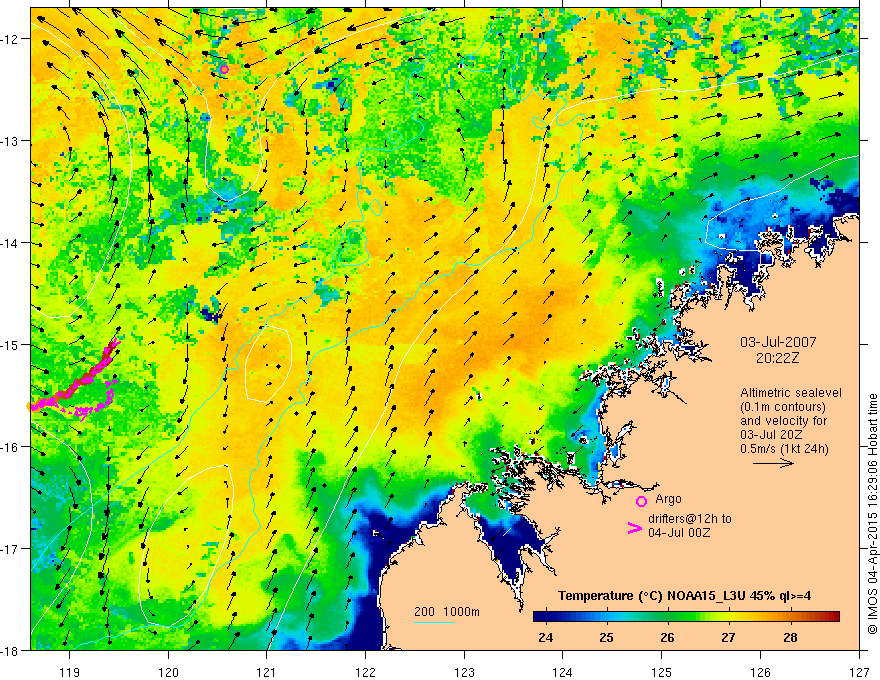
Task: Click the longitude label 126
Action: pyautogui.click(x=760, y=673)
